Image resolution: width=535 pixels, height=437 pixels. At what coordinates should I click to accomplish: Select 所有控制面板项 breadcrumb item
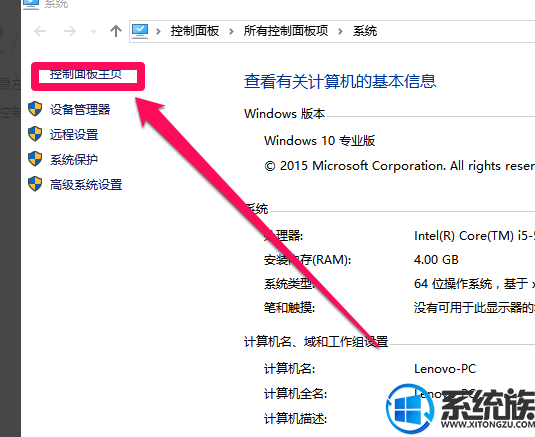click(x=286, y=31)
